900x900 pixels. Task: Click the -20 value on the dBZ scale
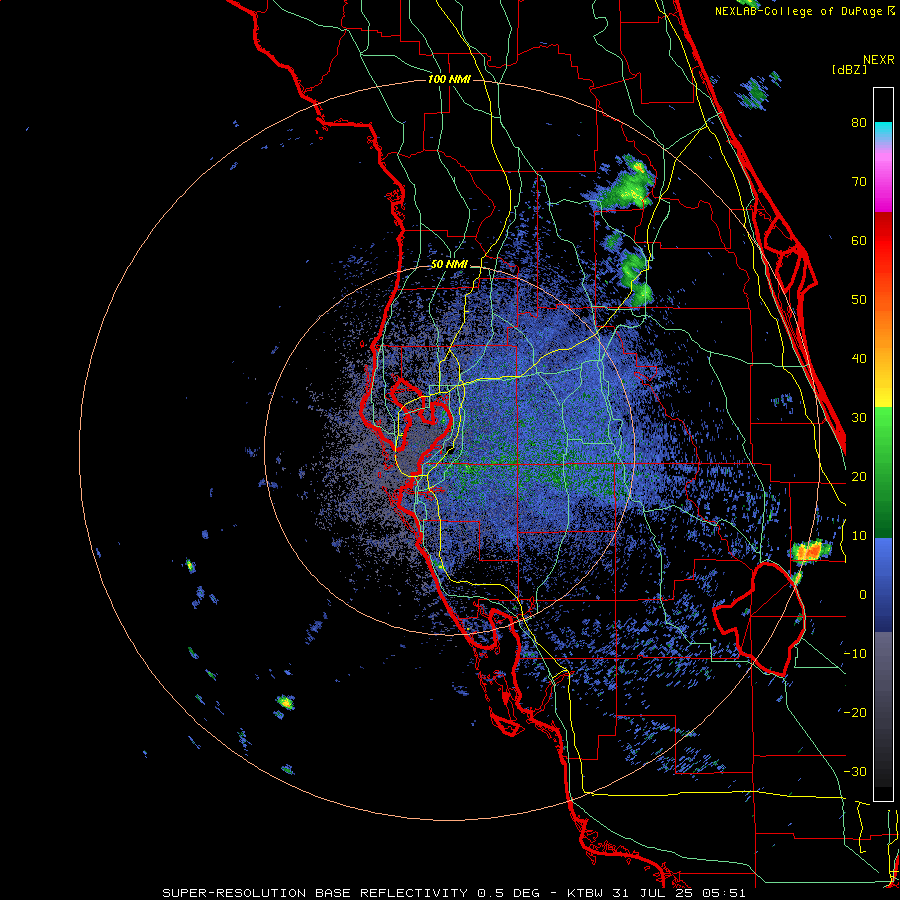[x=855, y=713]
